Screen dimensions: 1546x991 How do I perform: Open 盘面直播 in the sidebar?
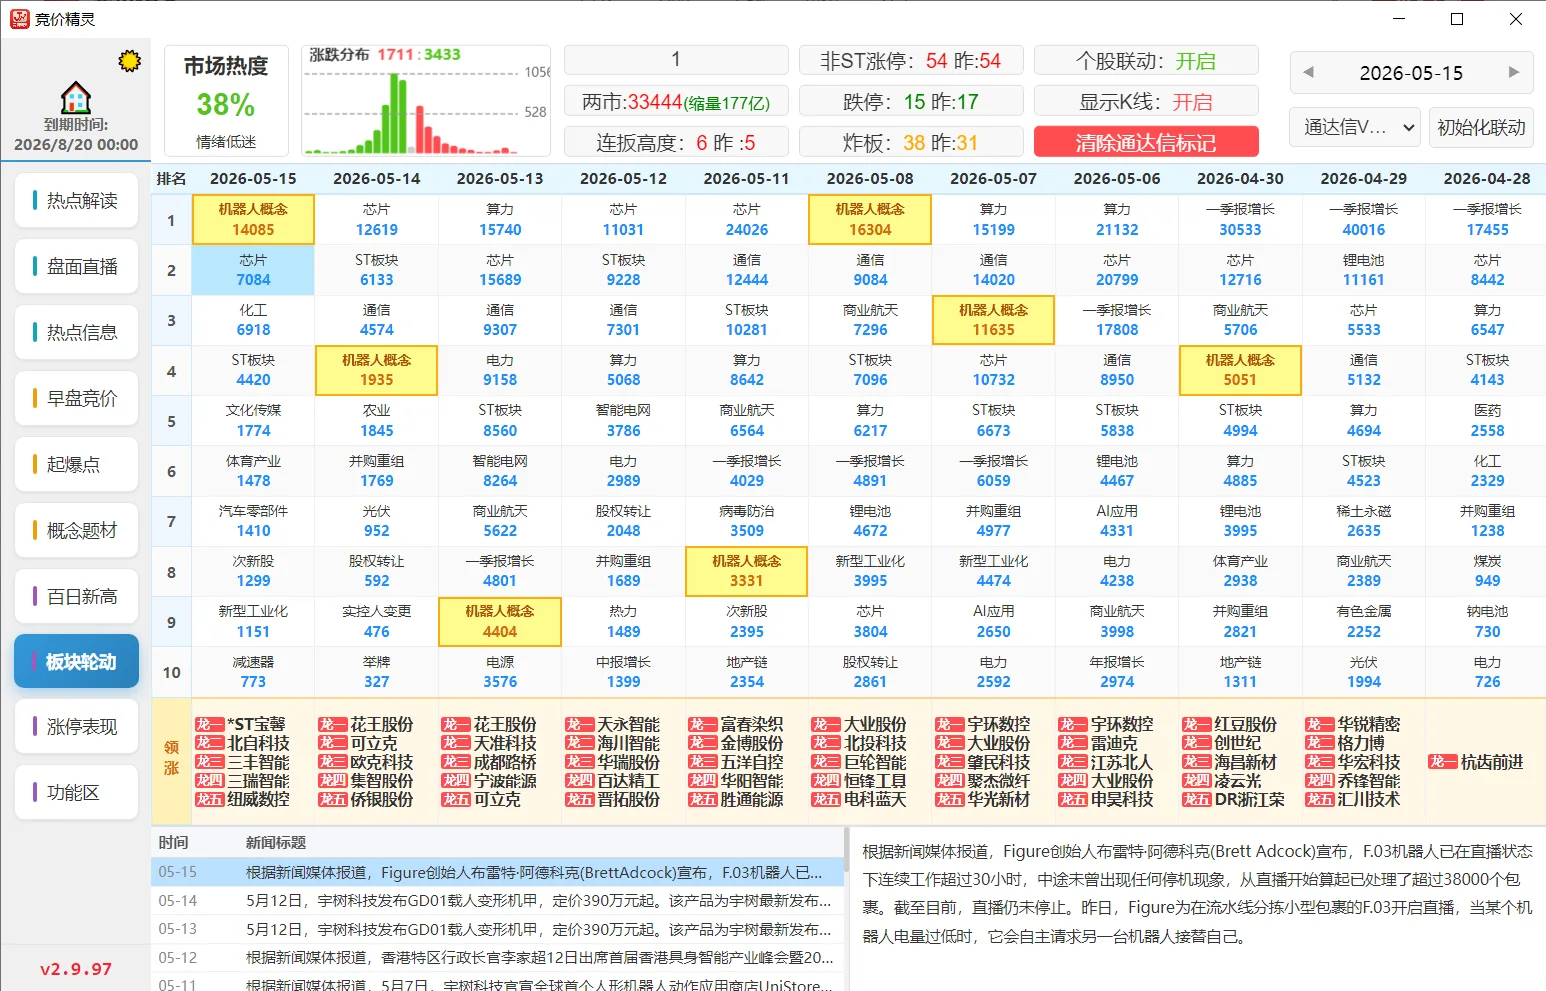(x=76, y=266)
